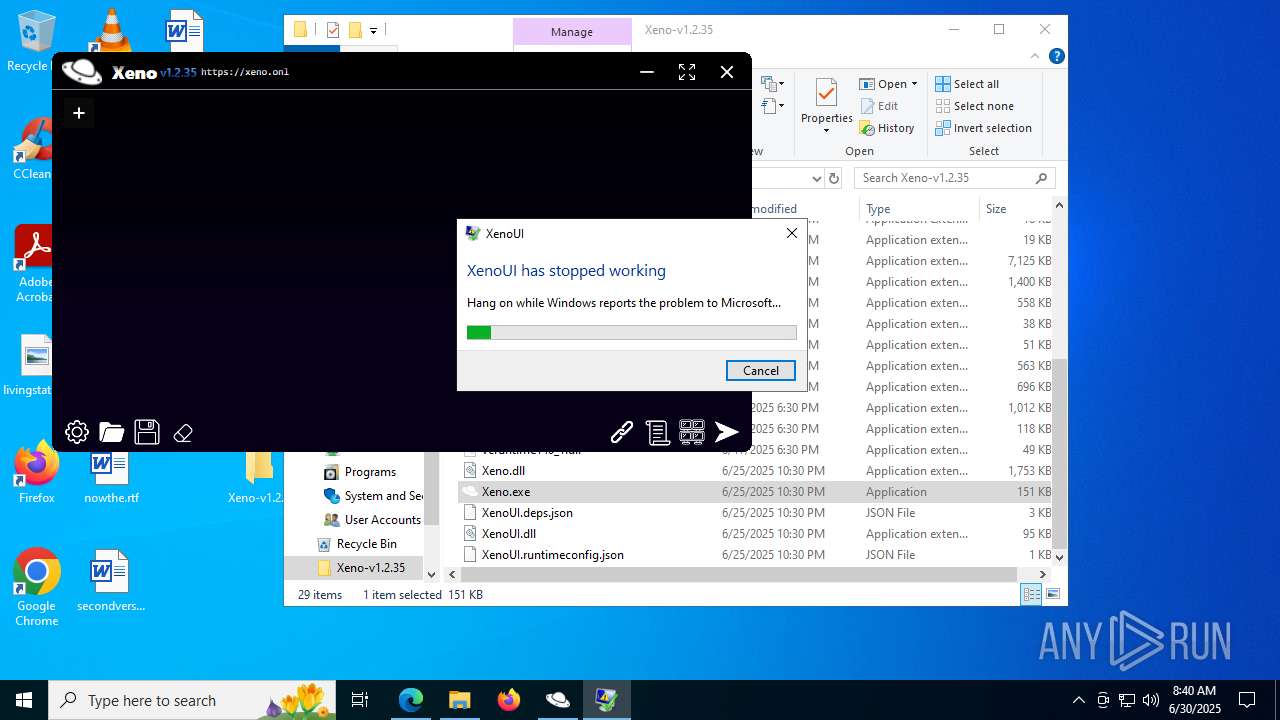Open File Explorer from the taskbar
The height and width of the screenshot is (720, 1280).
click(x=459, y=700)
